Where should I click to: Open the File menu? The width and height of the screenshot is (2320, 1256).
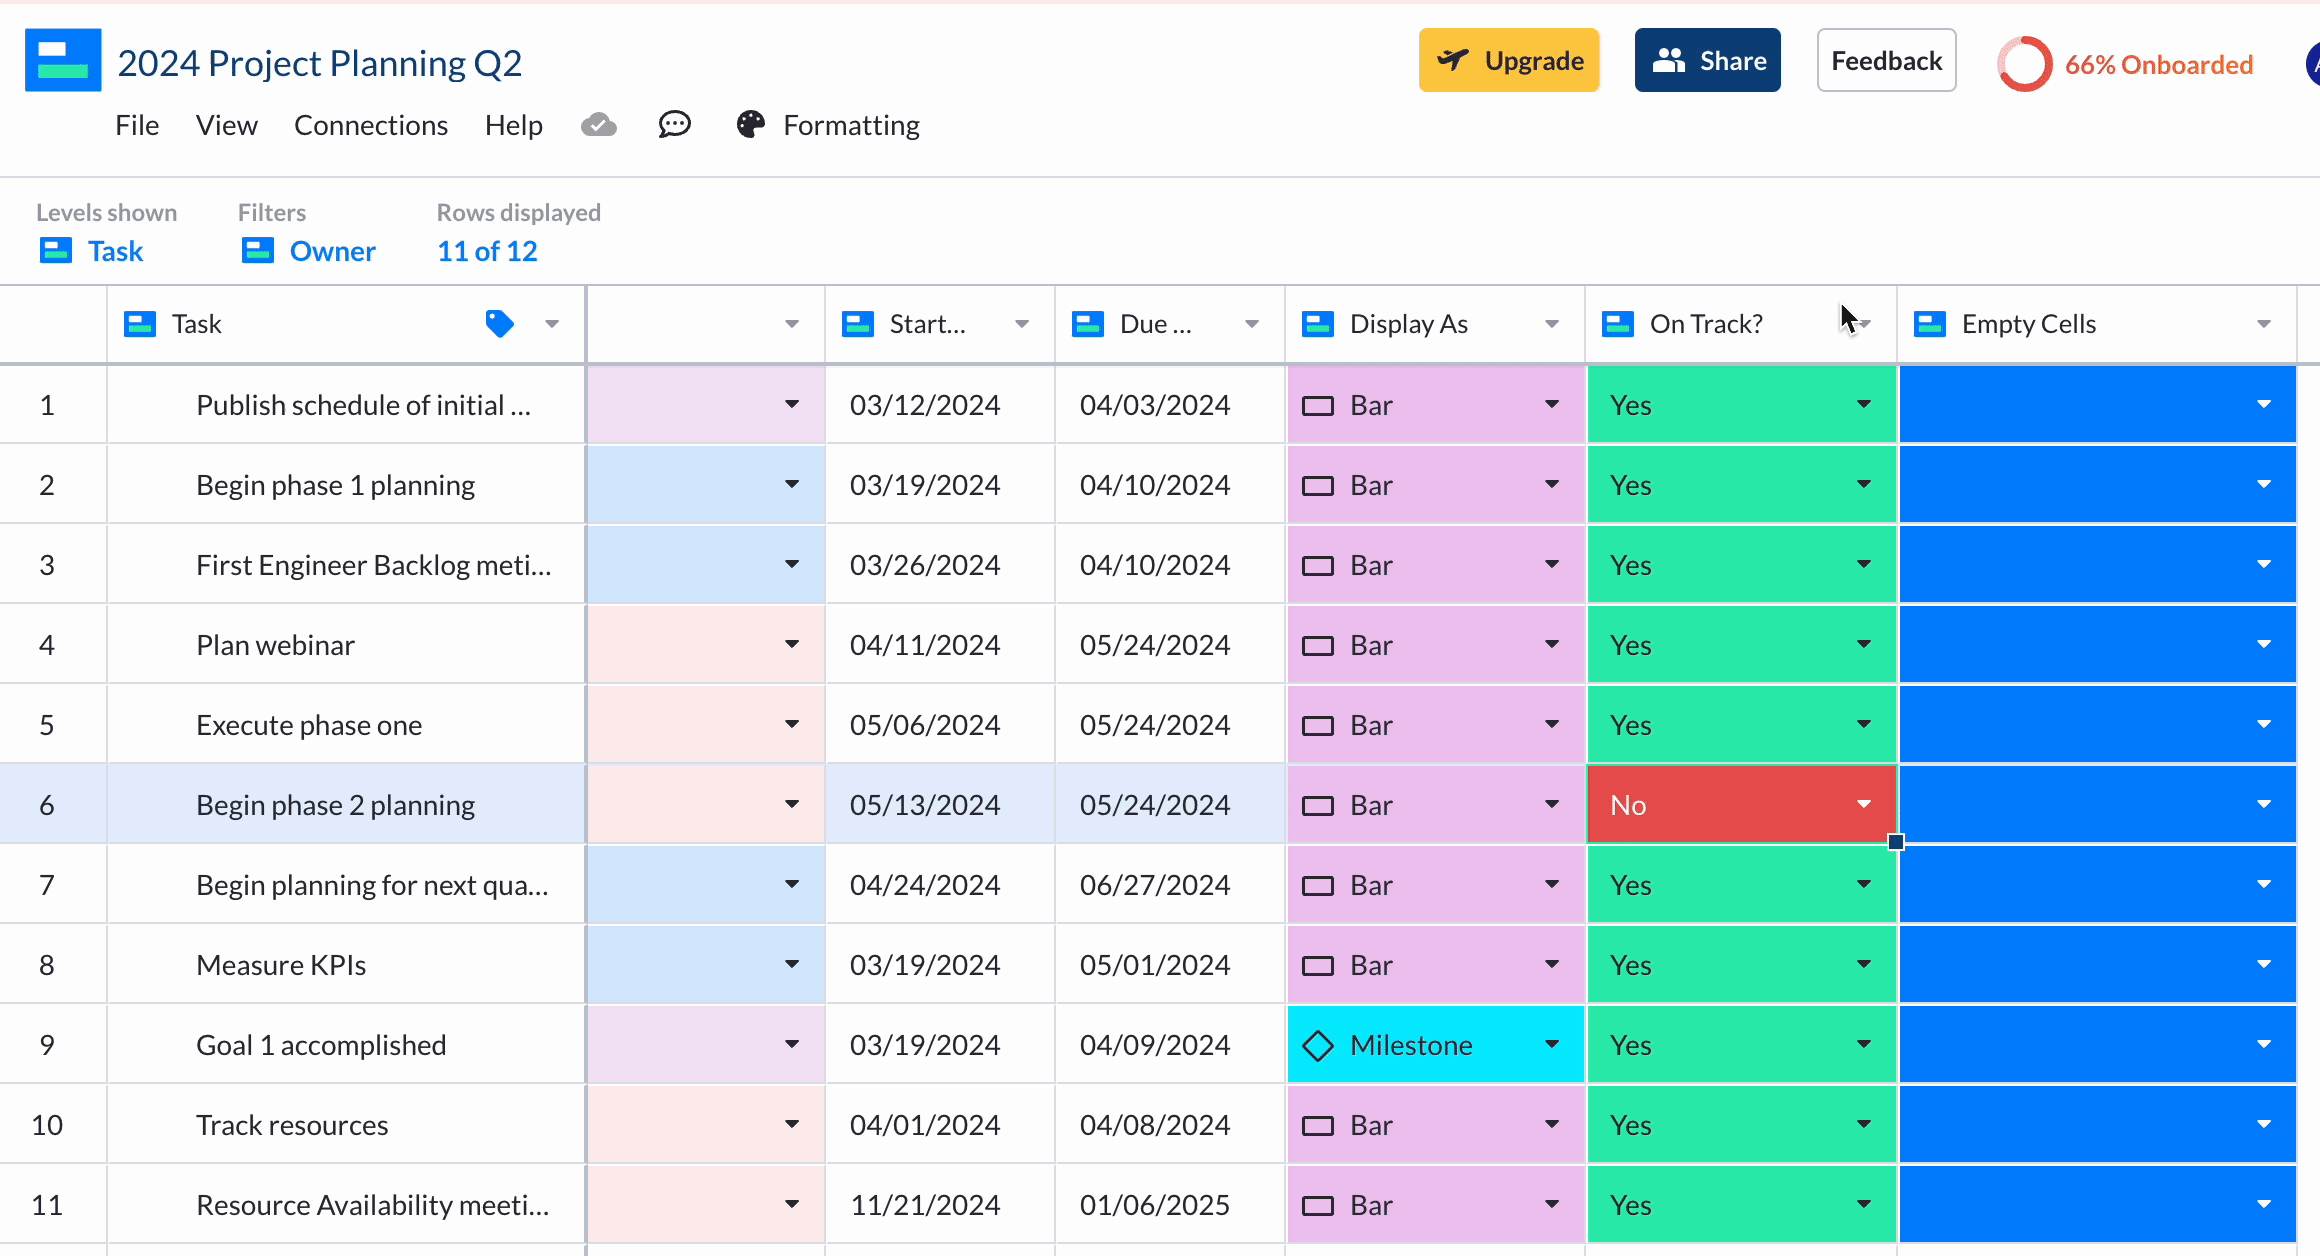(137, 124)
